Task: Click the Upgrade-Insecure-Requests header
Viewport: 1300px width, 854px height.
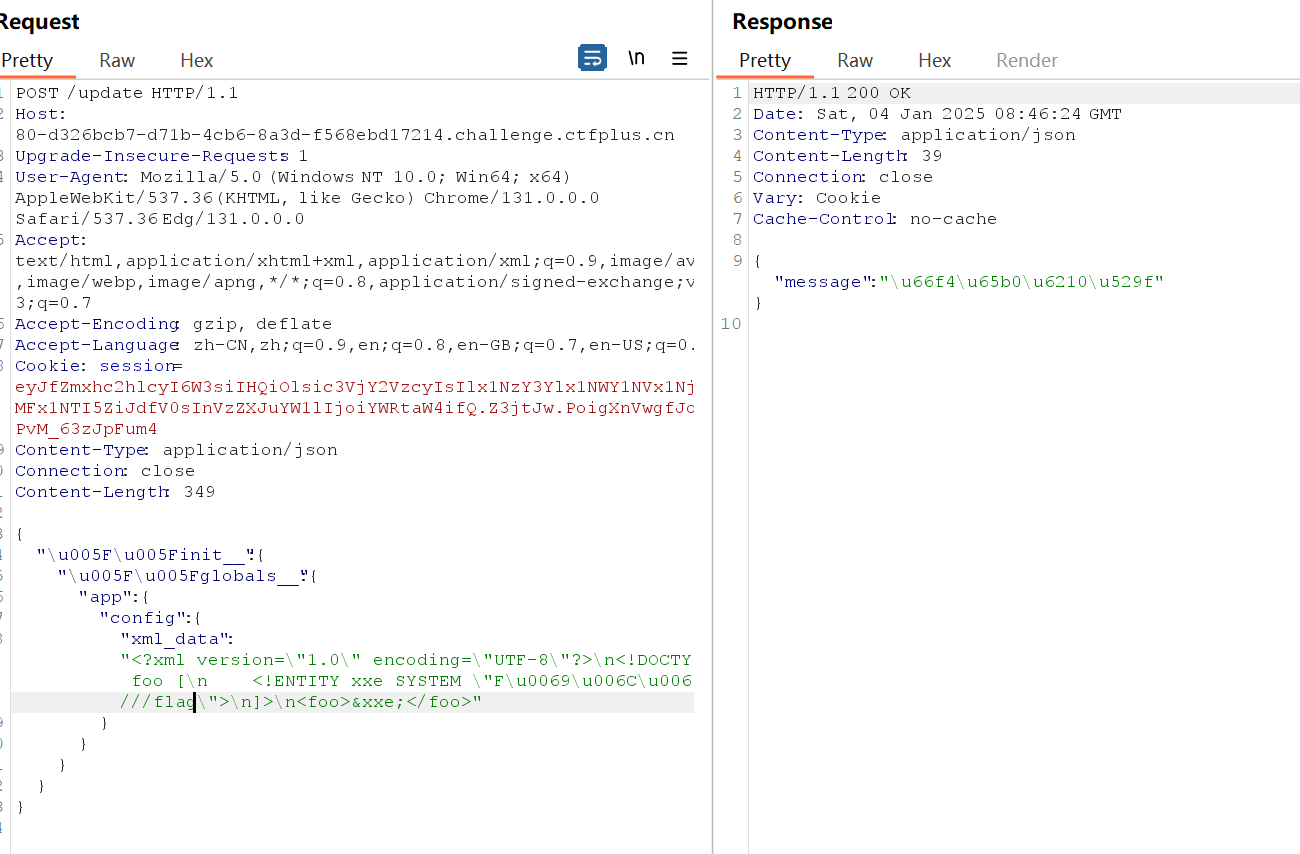Action: (162, 156)
